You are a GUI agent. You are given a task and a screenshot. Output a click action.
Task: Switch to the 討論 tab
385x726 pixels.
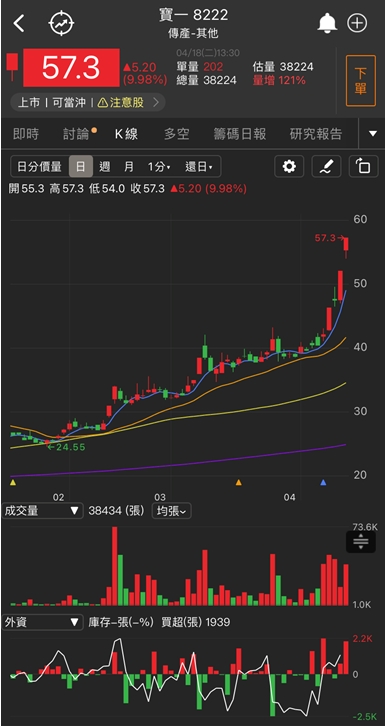77,134
